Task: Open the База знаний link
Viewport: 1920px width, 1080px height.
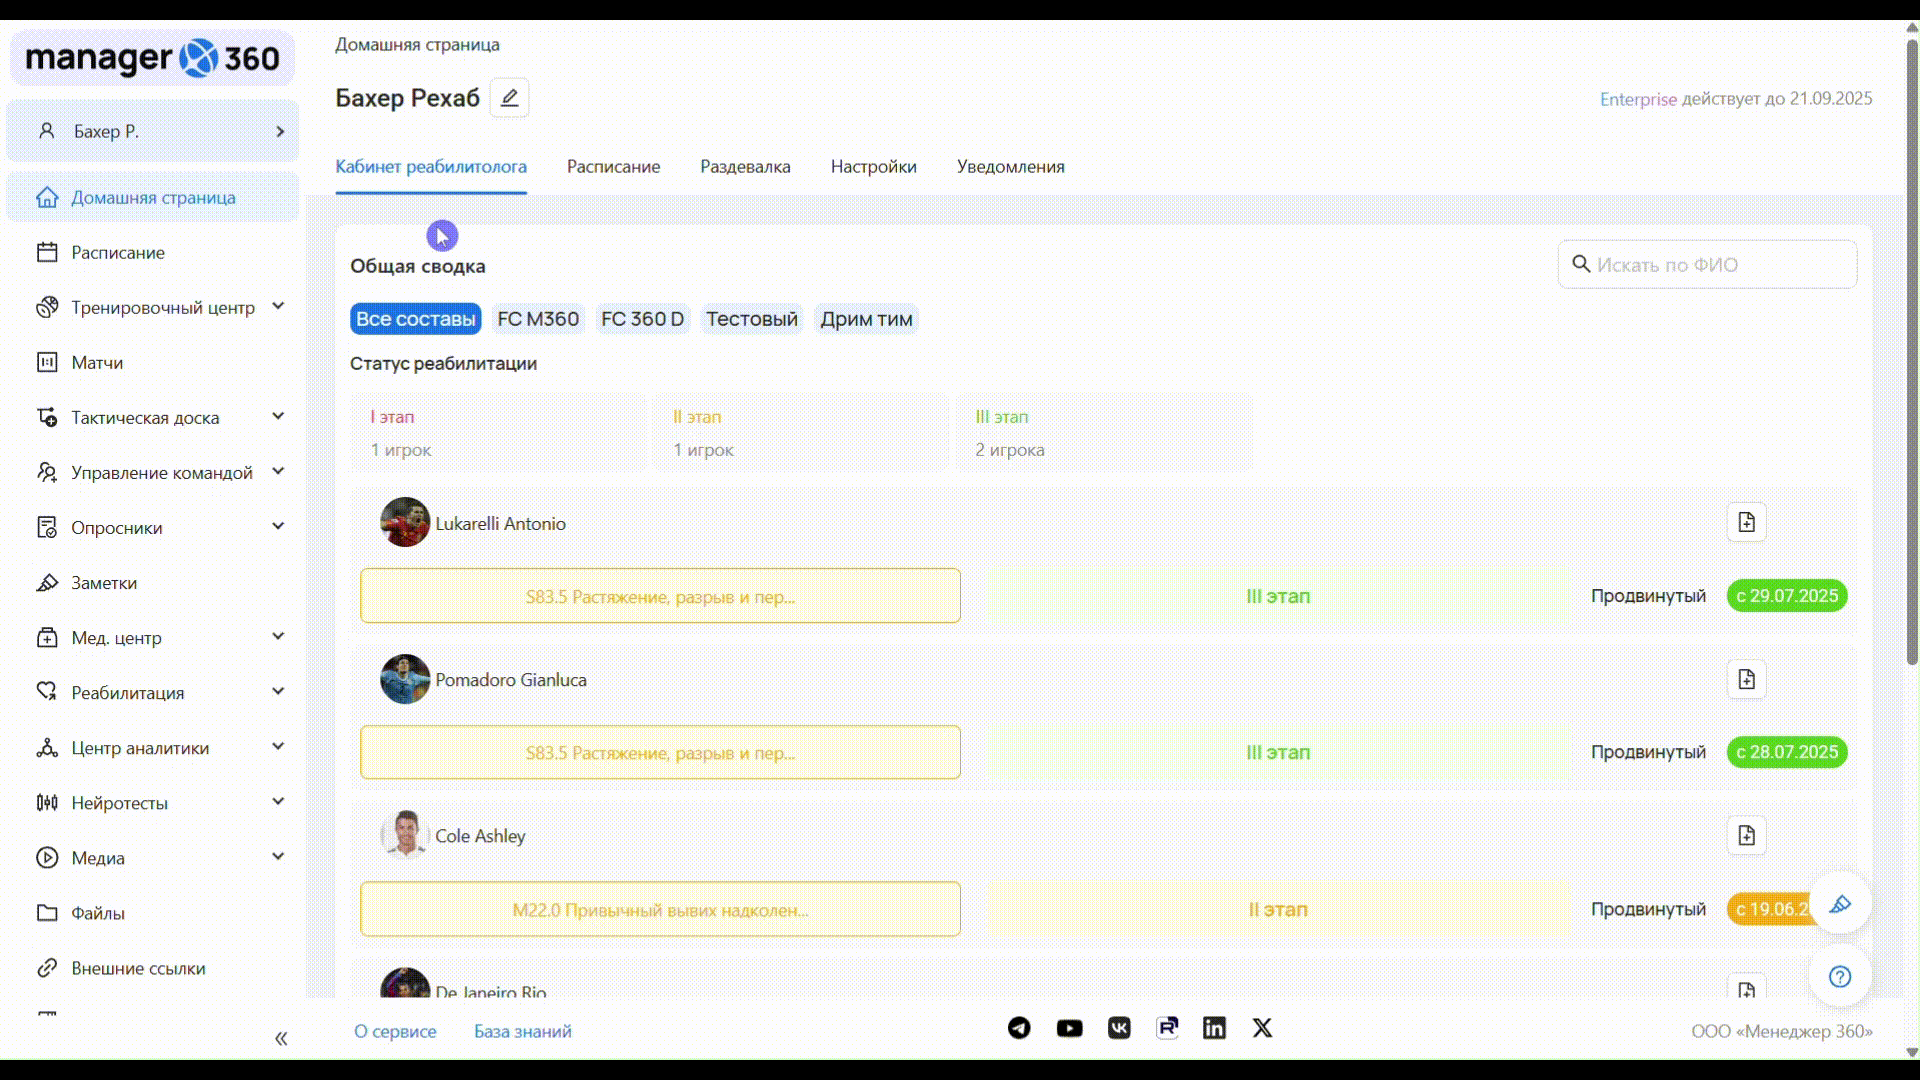Action: (x=523, y=1031)
